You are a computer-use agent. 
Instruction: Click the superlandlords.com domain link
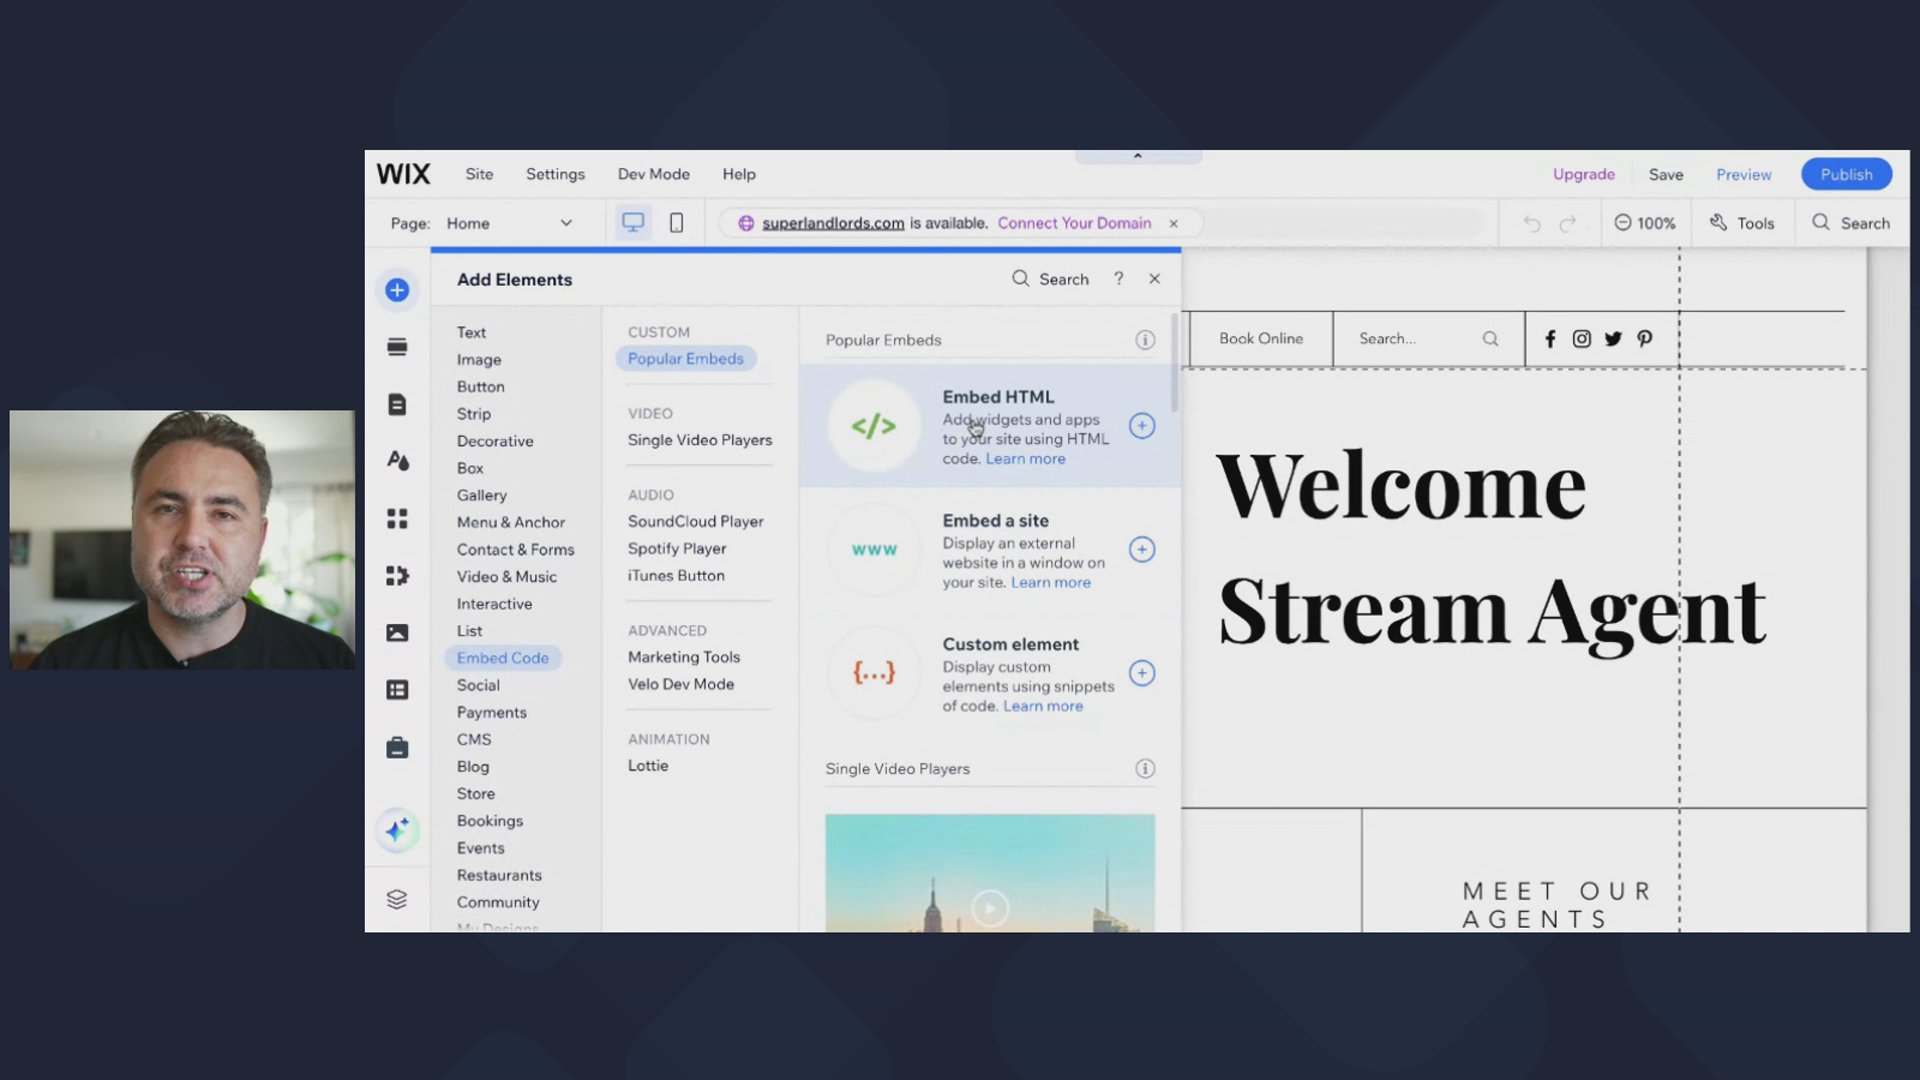point(833,223)
